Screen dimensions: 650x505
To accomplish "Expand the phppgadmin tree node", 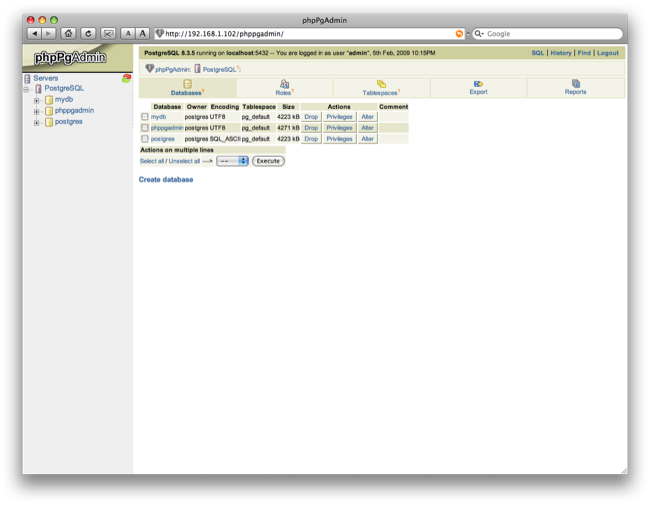I will [x=36, y=112].
